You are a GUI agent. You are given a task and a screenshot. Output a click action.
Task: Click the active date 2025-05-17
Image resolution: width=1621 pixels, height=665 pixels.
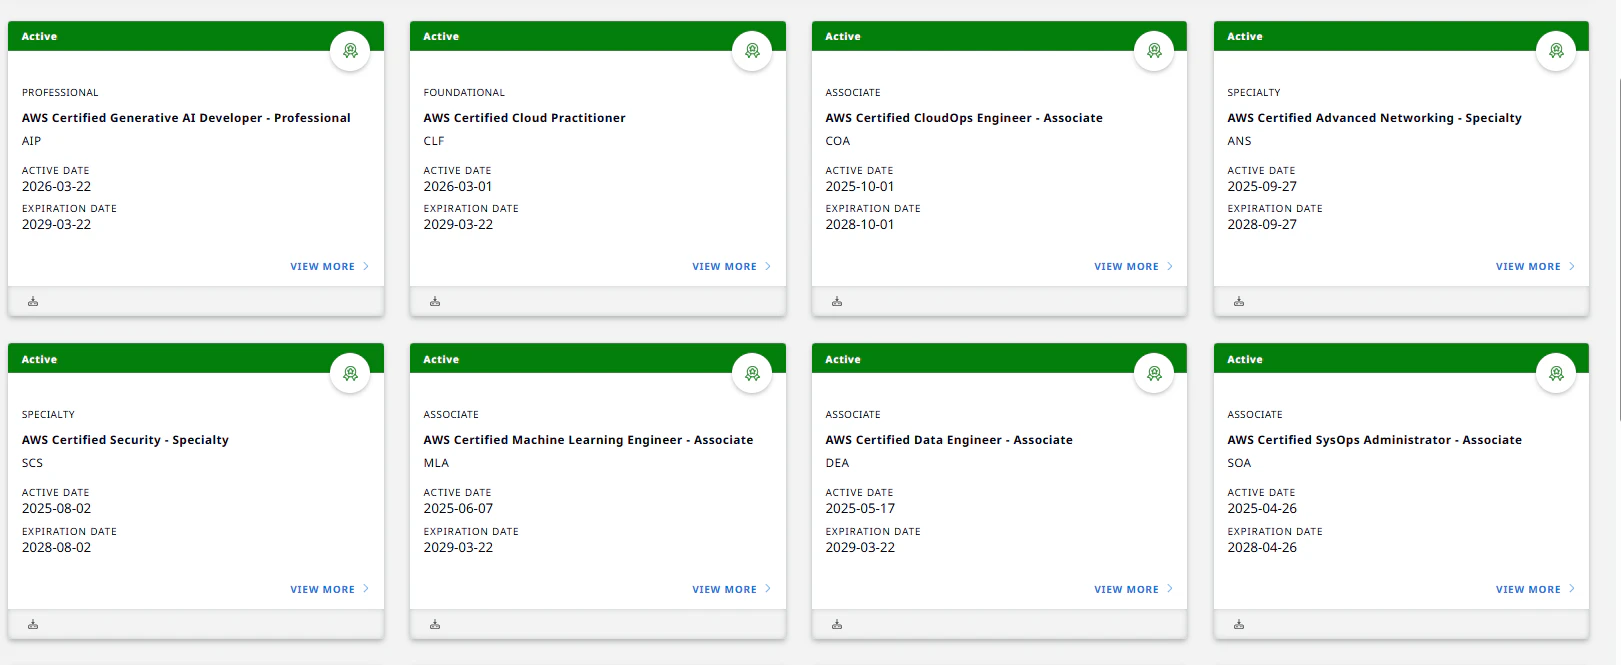[860, 508]
